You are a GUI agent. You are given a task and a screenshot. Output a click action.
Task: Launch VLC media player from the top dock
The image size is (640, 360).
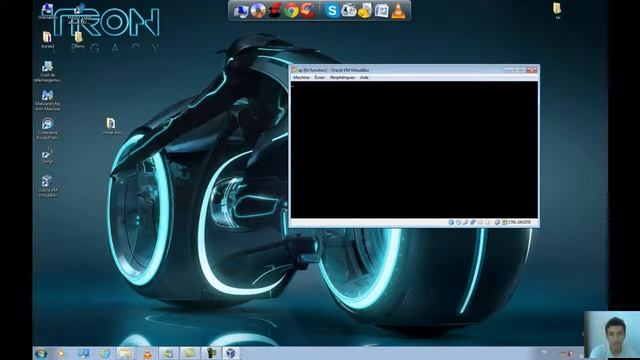pyautogui.click(x=398, y=11)
